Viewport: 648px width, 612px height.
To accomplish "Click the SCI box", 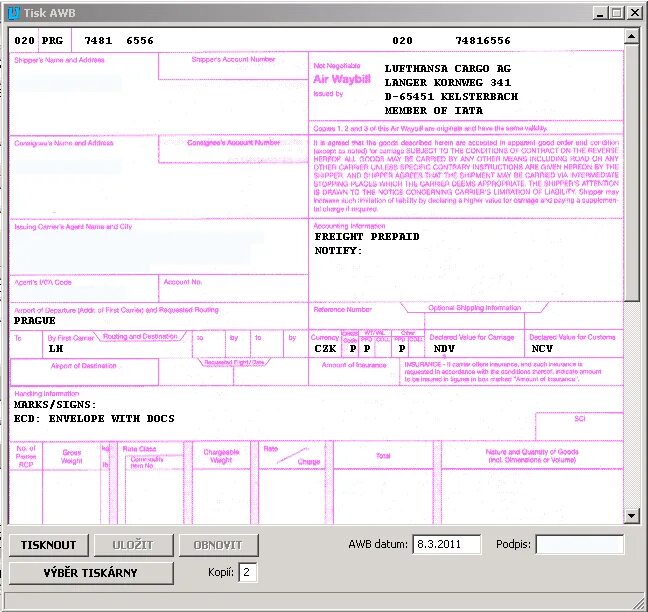I will pyautogui.click(x=579, y=426).
